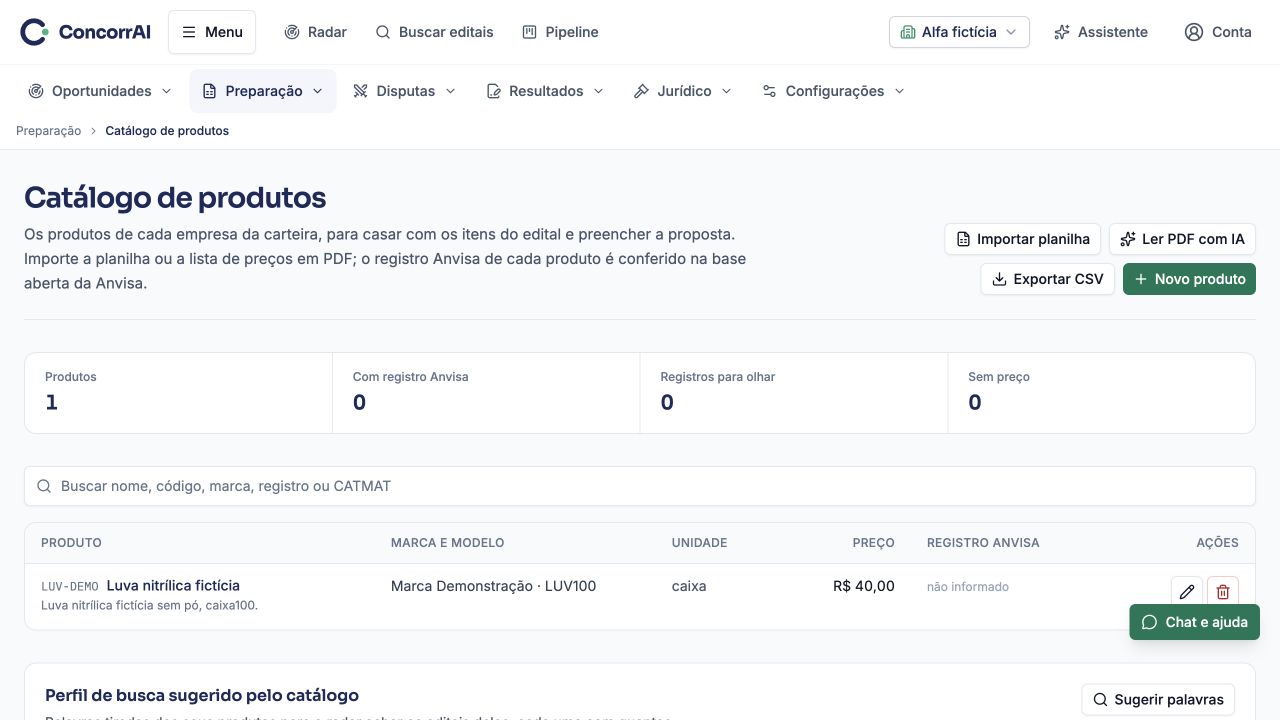Image resolution: width=1280 pixels, height=720 pixels.
Task: Go to Radar in the top bar
Action: [x=315, y=32]
